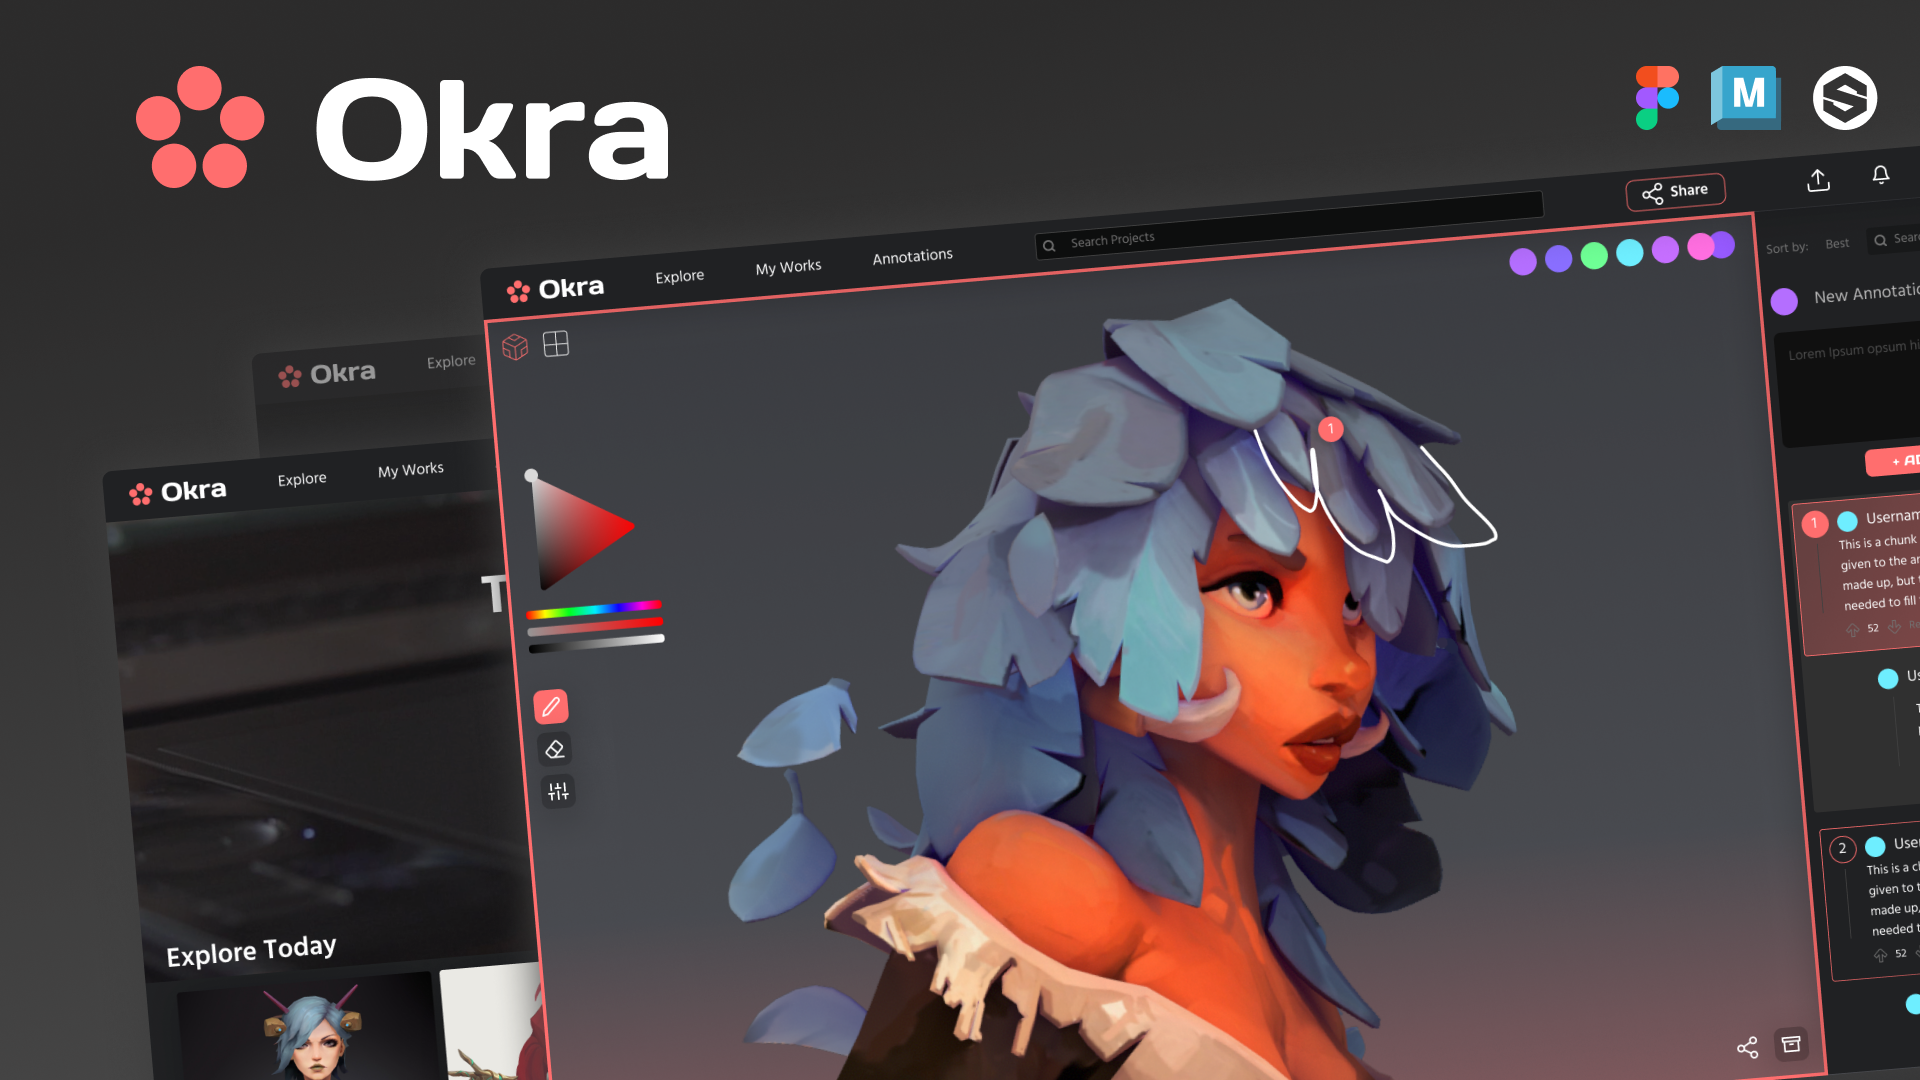Adjust the black-to-white brightness slider
This screenshot has width=1920, height=1080.
pos(596,643)
